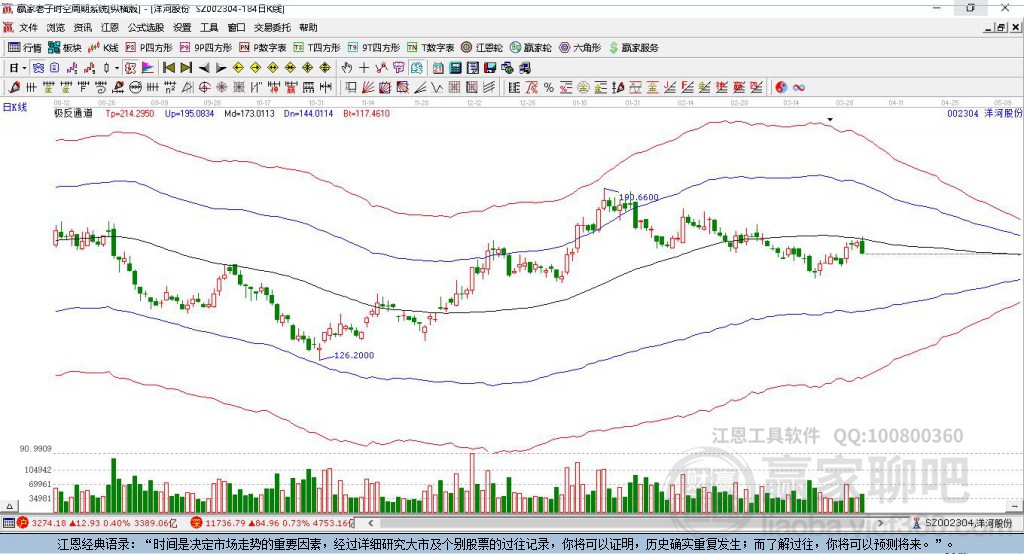1024x554 pixels.
Task: Click the 3274.18 index status entry
Action: click(x=97, y=523)
